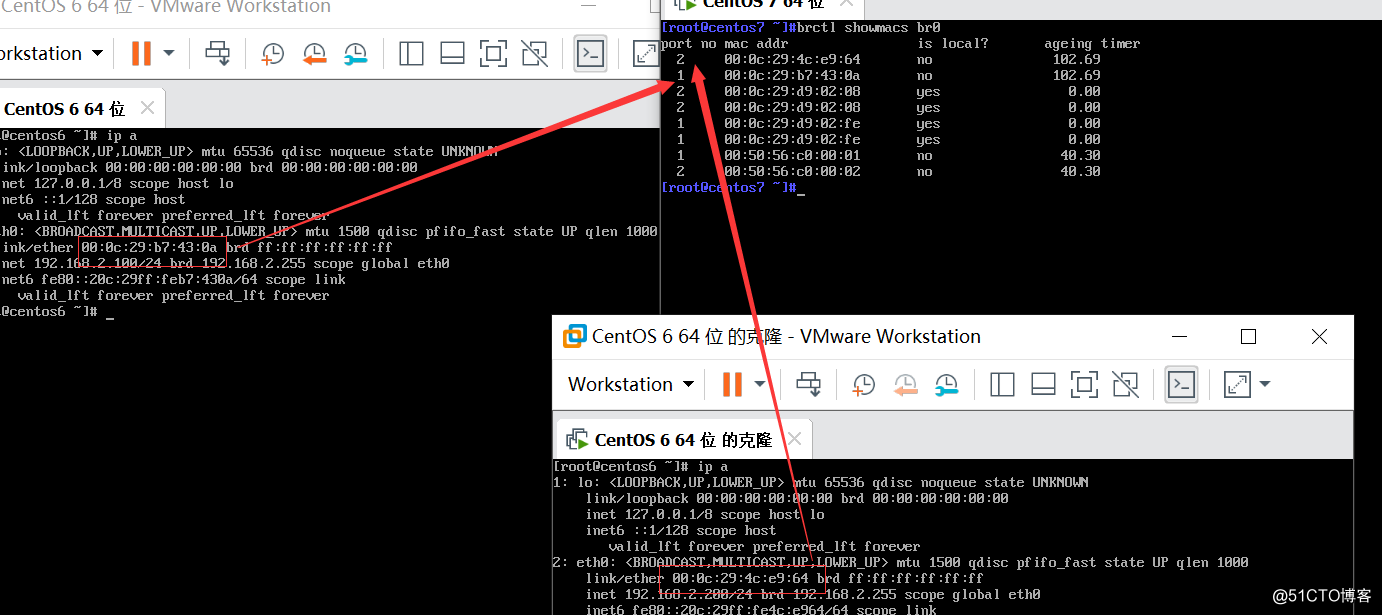Click greyed revert snapshot icon in clone window
Screen dimensions: 1382x615
tap(905, 384)
